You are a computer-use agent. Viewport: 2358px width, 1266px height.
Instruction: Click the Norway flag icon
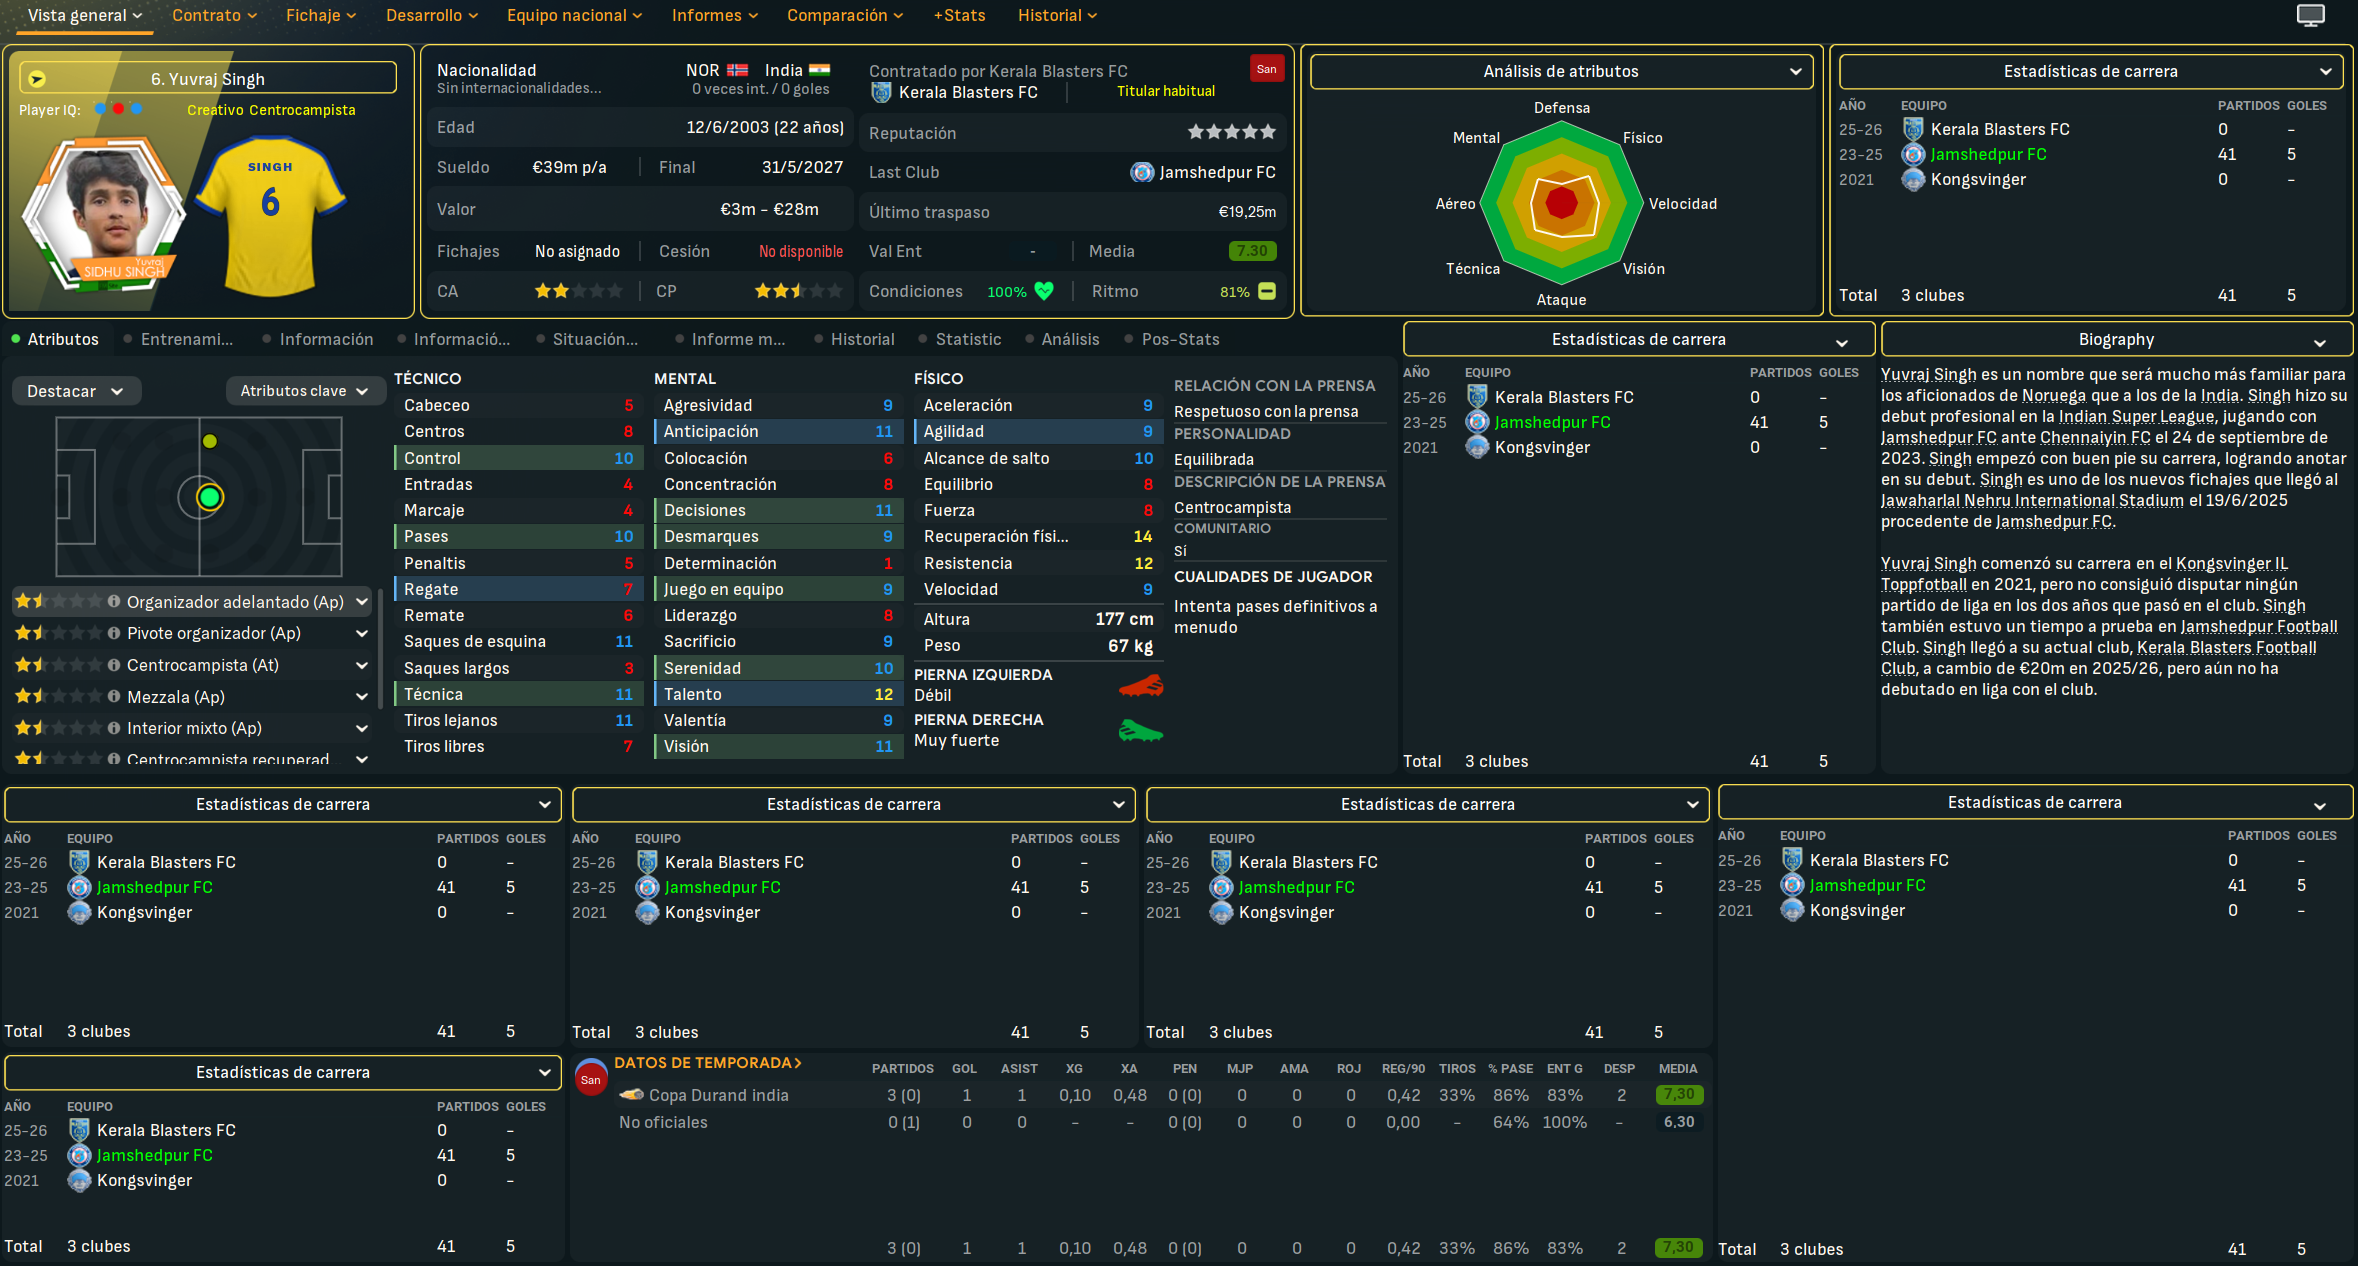coord(738,70)
